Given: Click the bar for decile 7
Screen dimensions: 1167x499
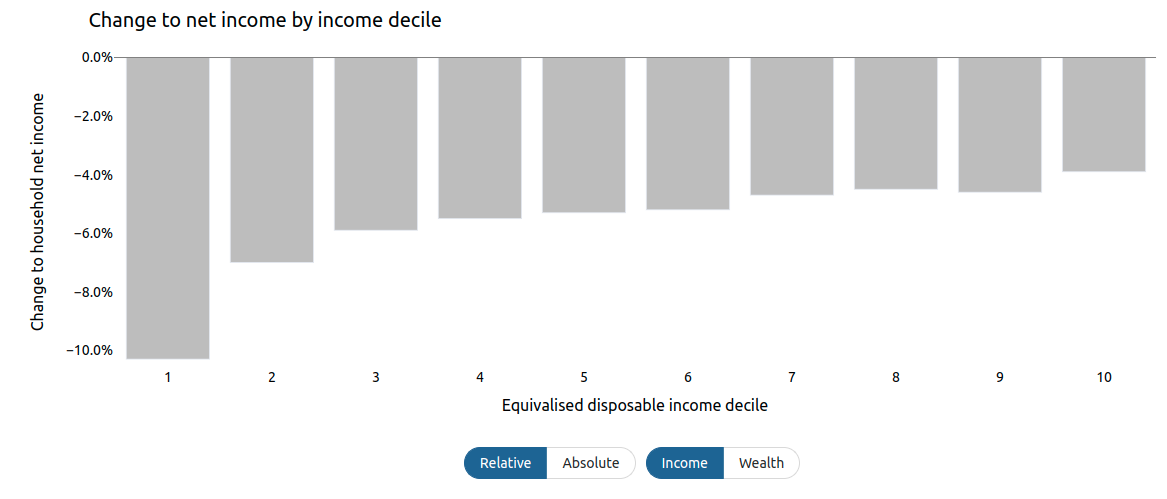Looking at the screenshot, I should pos(792,126).
